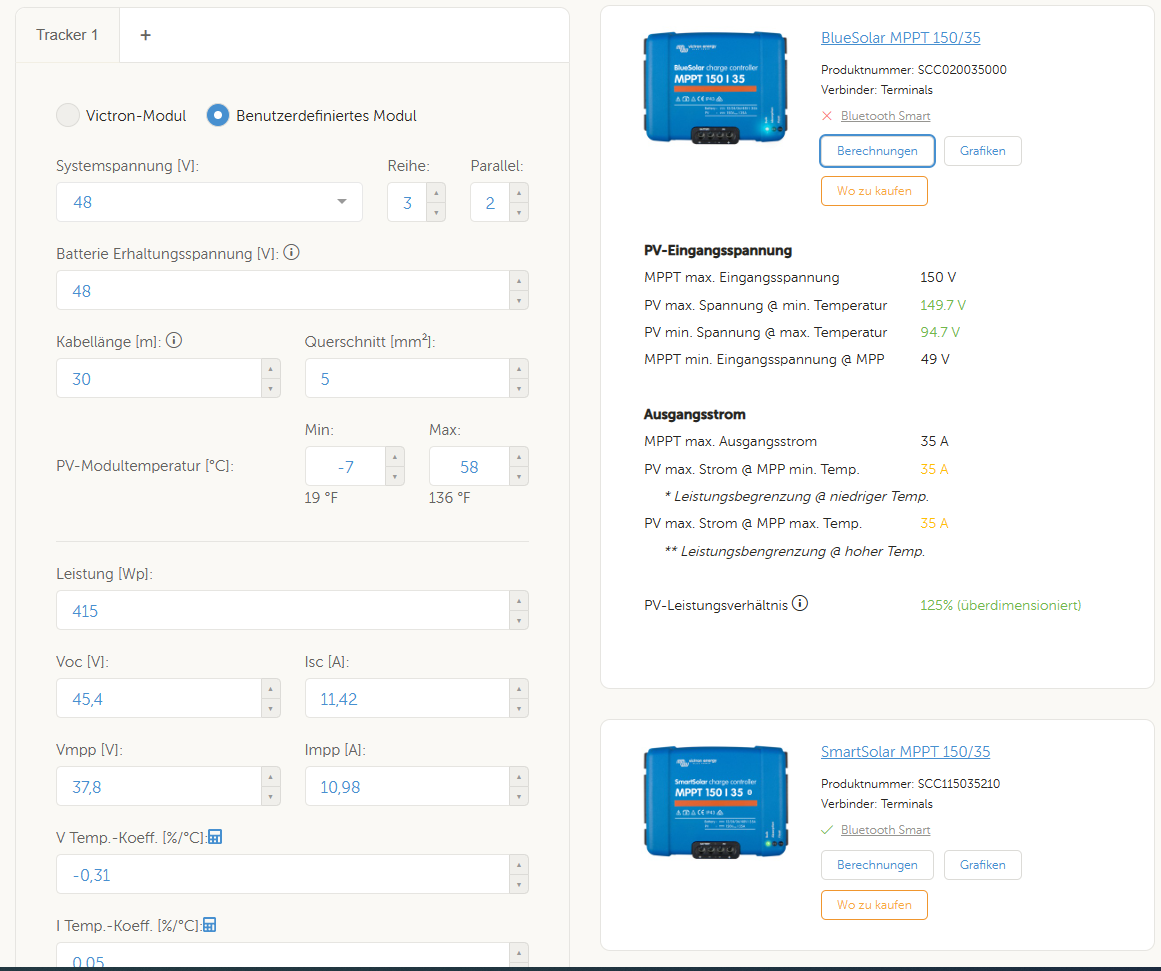The image size is (1161, 971).
Task: Focus the V Temp.-Koeff. input field
Action: coord(284,875)
